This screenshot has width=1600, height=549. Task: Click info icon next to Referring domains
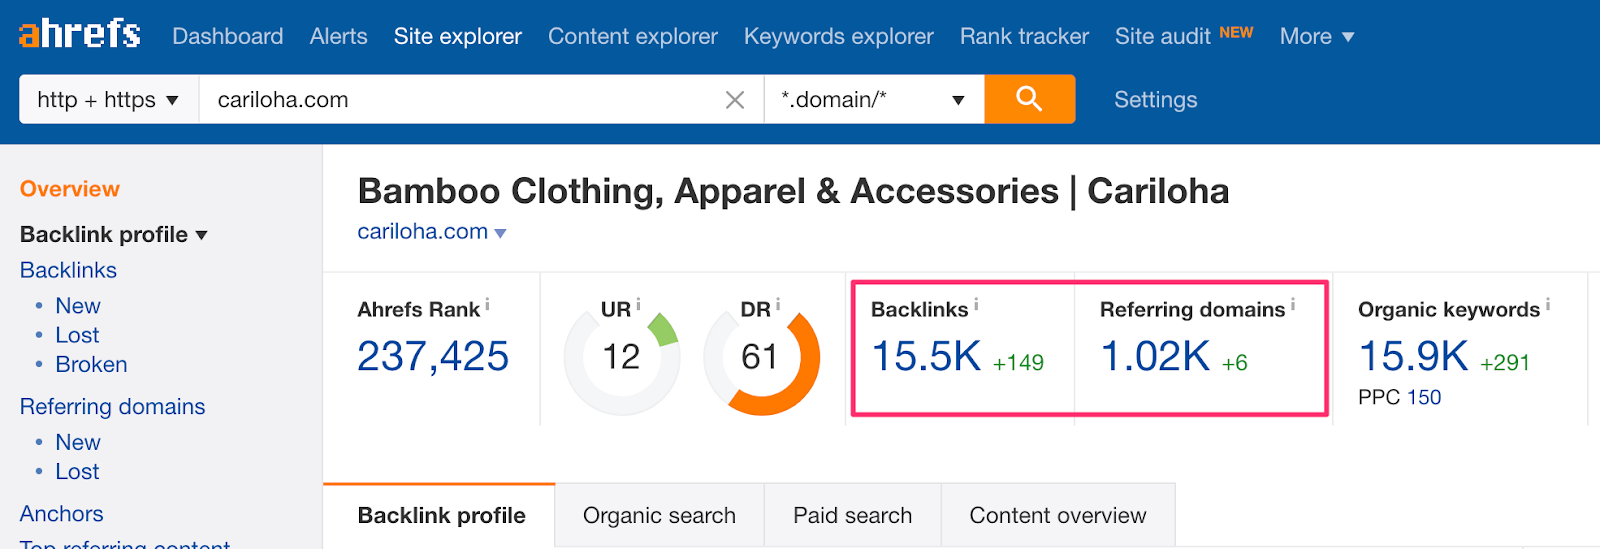point(1292,305)
